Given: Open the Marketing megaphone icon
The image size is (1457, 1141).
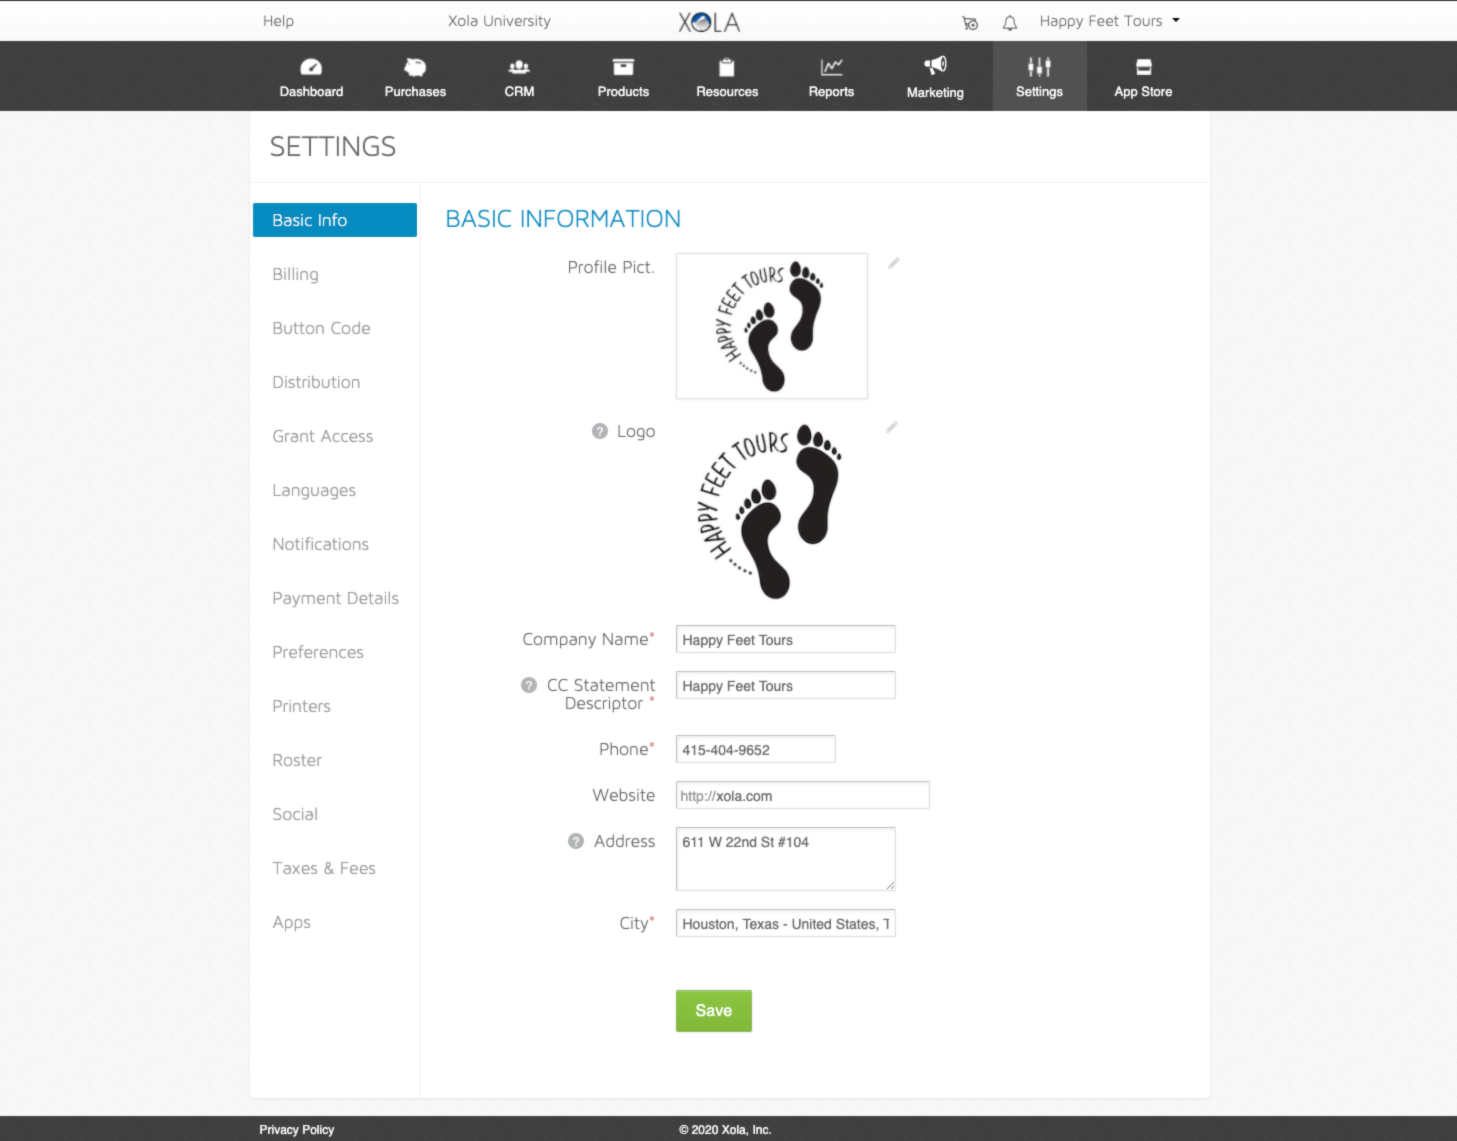Looking at the screenshot, I should coord(935,66).
